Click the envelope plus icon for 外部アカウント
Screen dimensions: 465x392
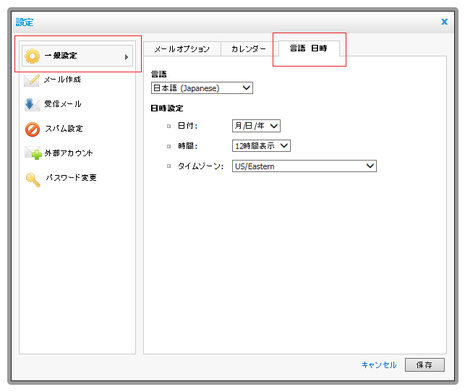pos(33,153)
